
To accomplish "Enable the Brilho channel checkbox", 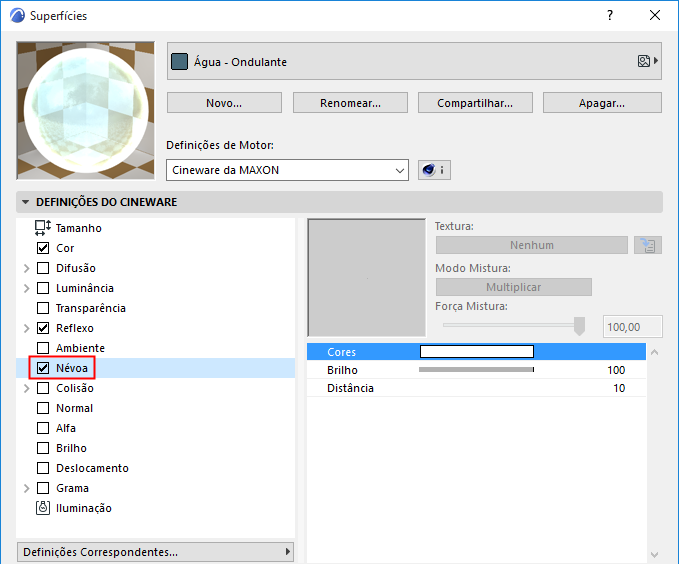I will click(x=43, y=448).
